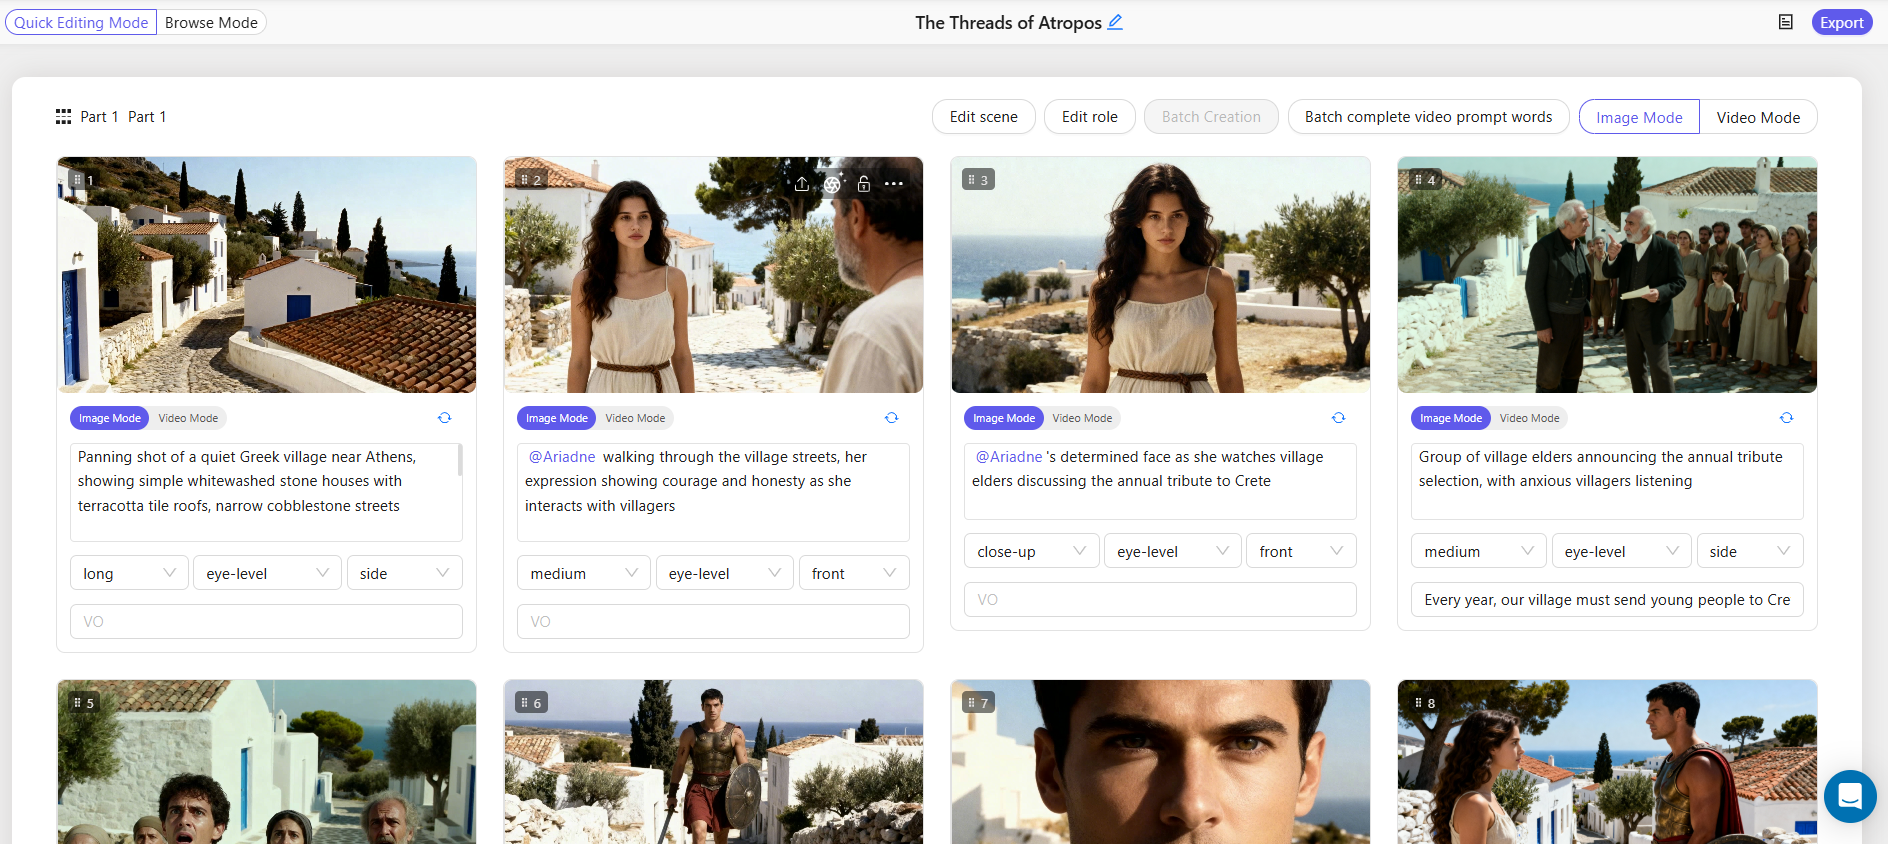The width and height of the screenshot is (1888, 844).
Task: Click the VO field of shot 3
Action: point(1160,599)
